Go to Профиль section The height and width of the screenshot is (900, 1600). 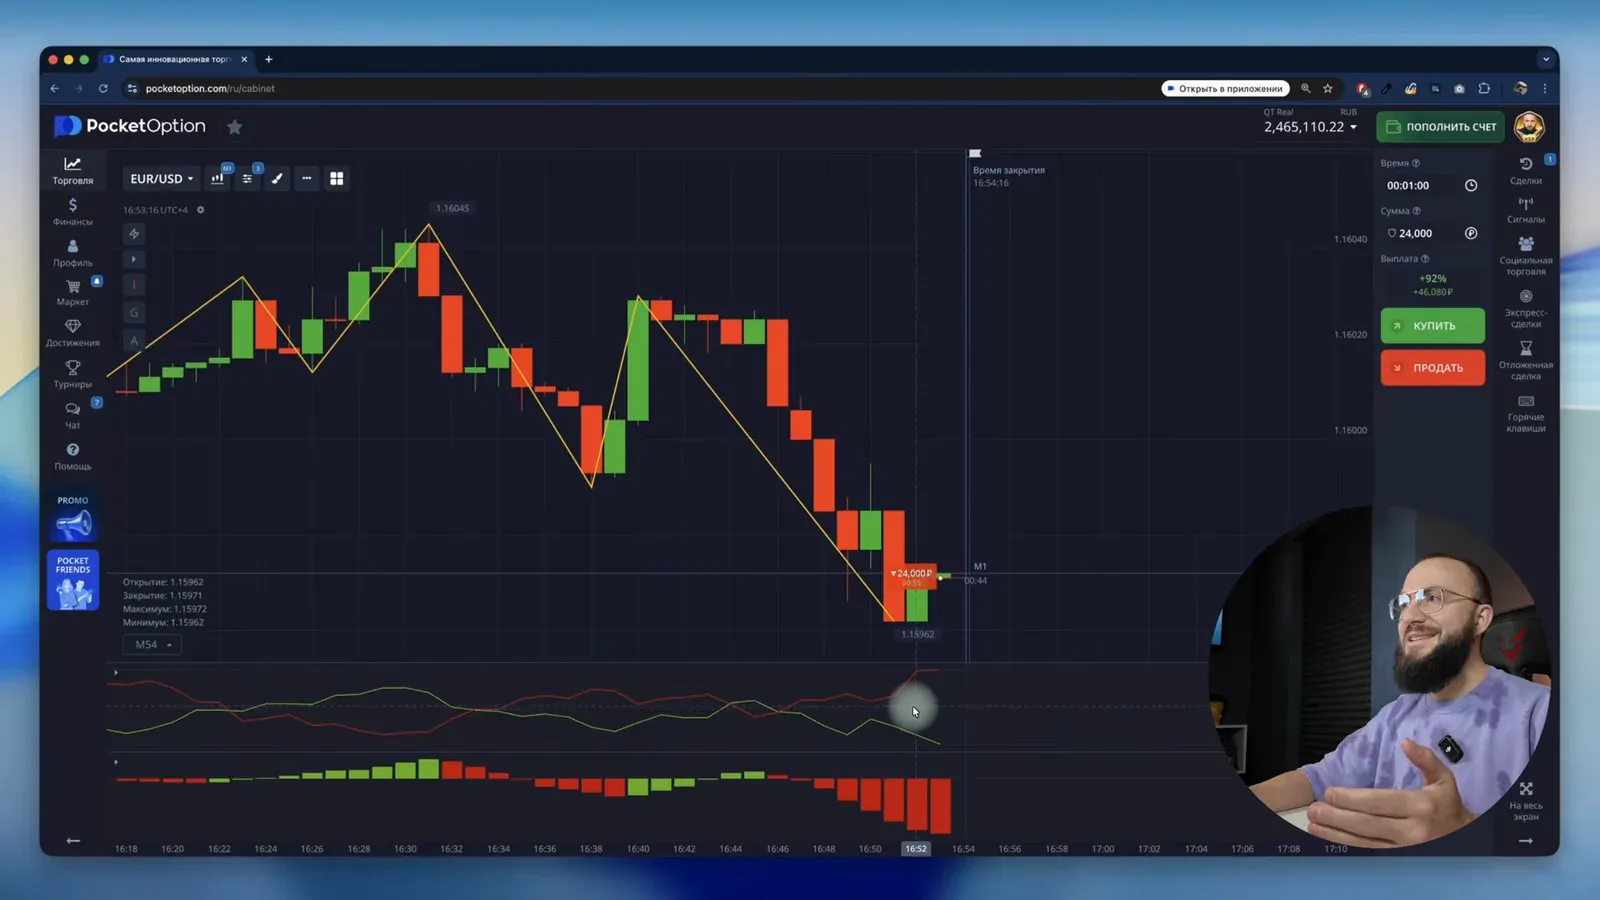point(73,253)
